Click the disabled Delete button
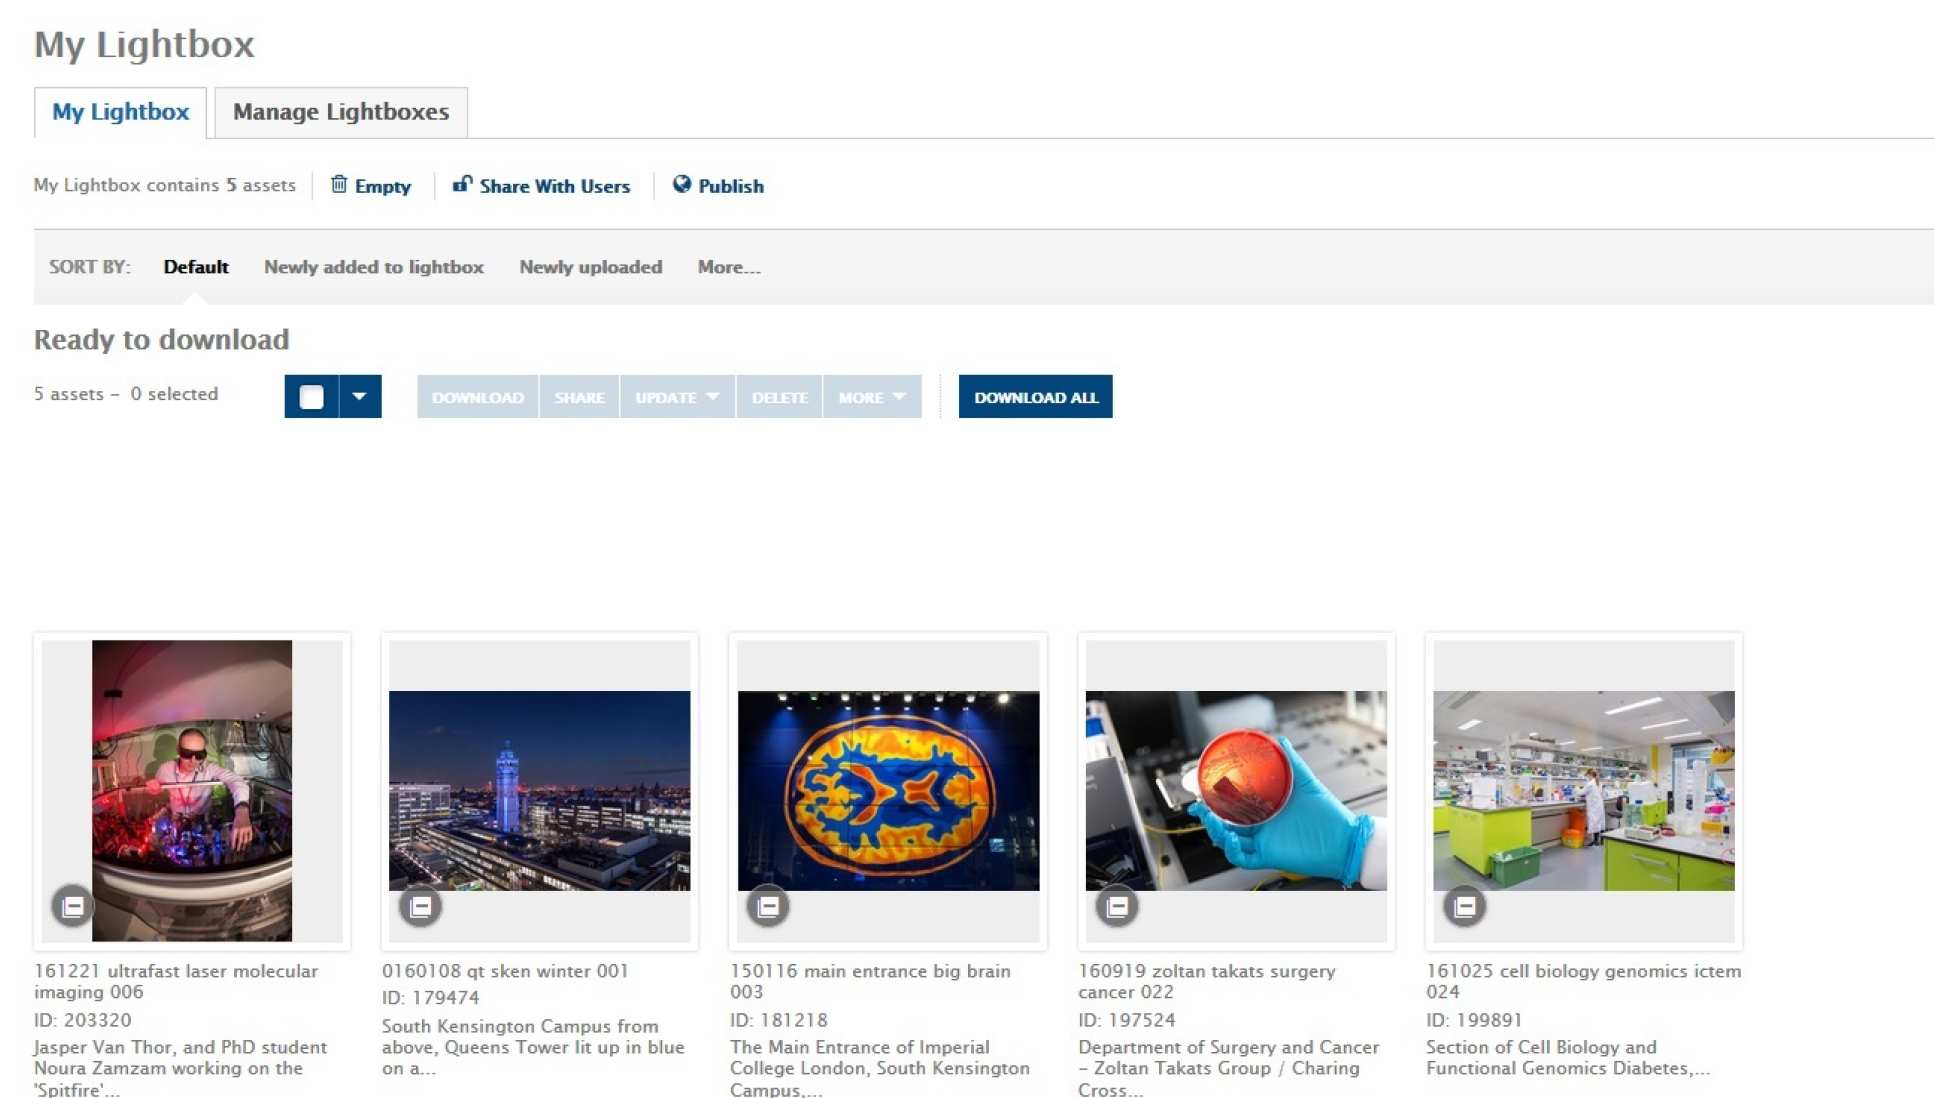The height and width of the screenshot is (1098, 1934). tap(779, 397)
